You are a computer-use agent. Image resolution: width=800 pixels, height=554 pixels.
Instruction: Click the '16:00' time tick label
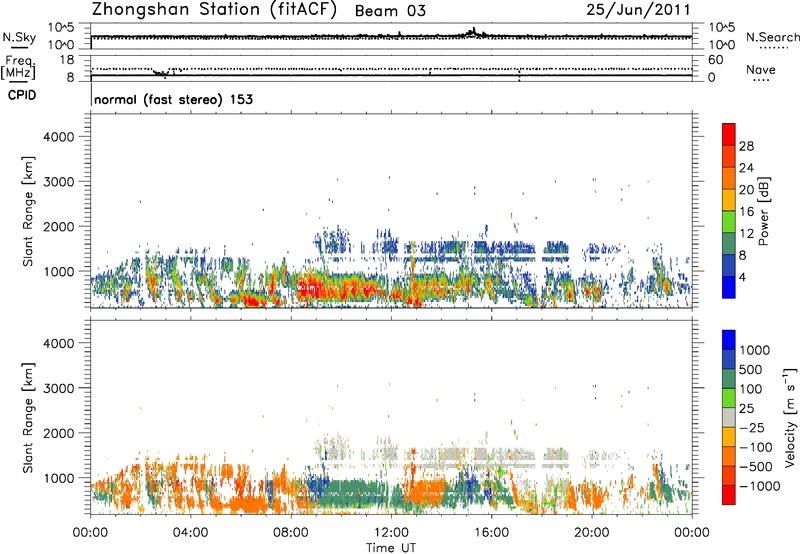(491, 533)
